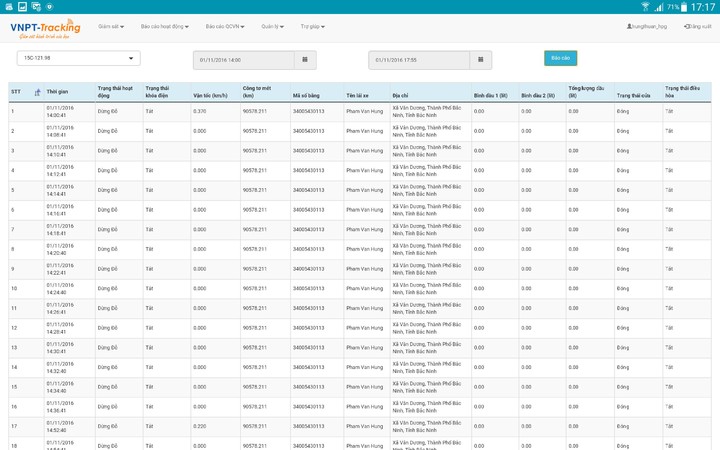This screenshot has width=720, height=450.
Task: Sort by Vận tốc (km/h) column header
Action: (215, 92)
